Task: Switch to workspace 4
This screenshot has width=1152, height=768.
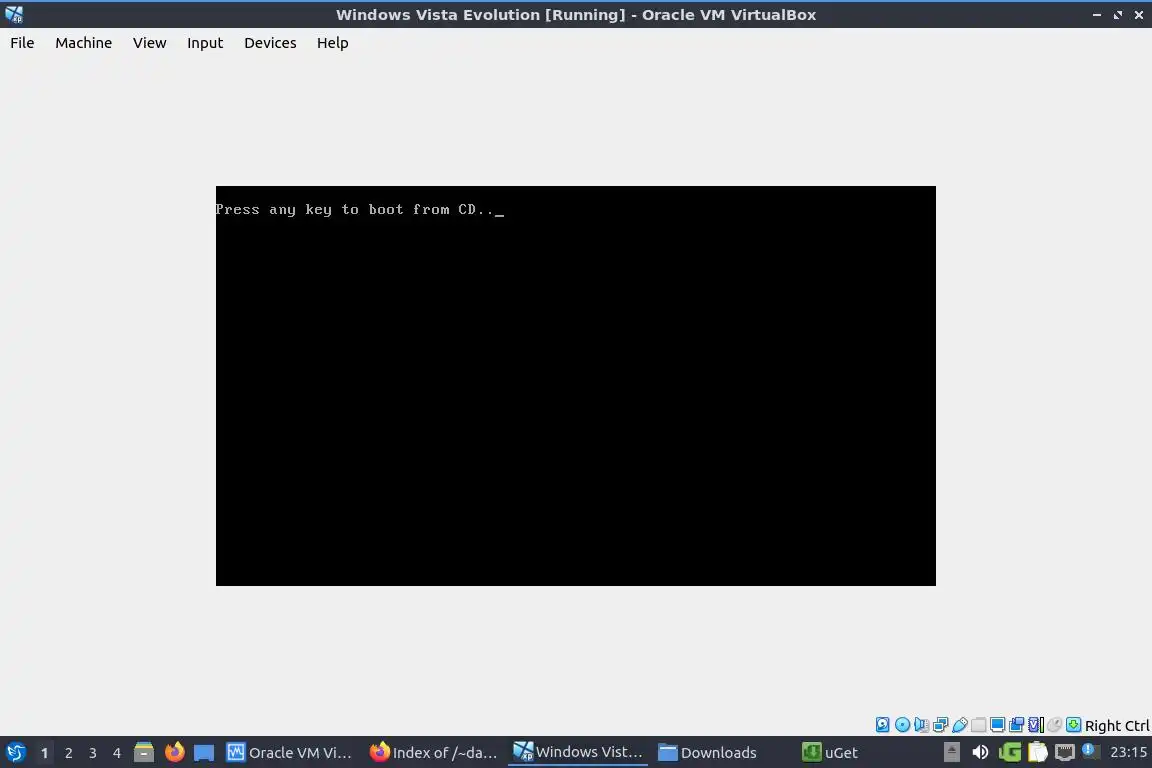Action: 117,753
